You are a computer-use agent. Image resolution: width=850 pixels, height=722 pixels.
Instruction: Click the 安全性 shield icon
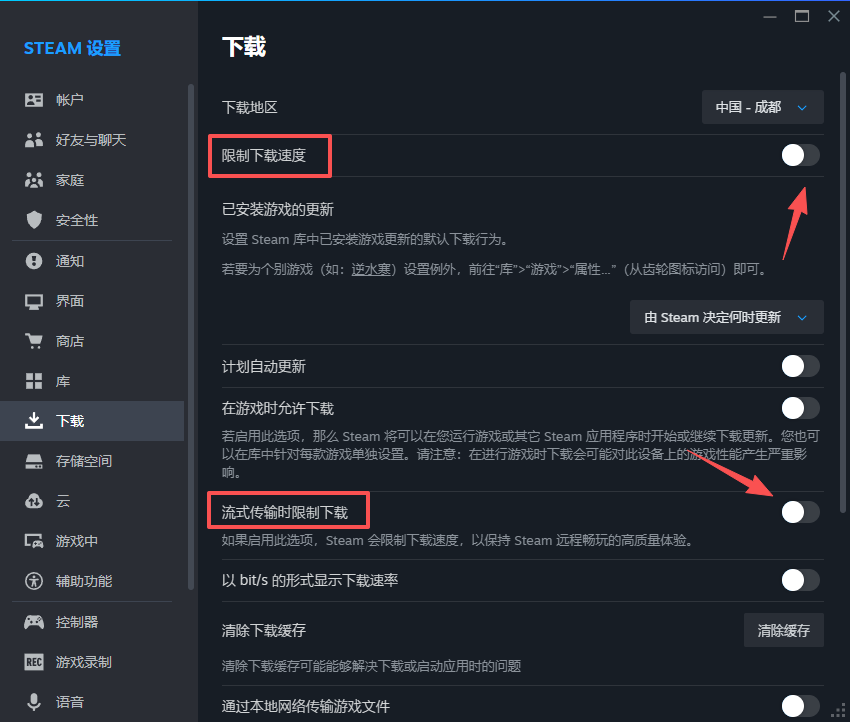coord(34,220)
